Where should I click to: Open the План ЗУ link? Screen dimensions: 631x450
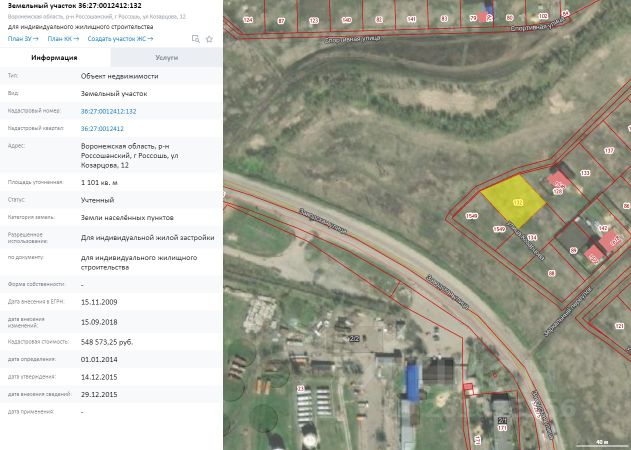(x=22, y=38)
